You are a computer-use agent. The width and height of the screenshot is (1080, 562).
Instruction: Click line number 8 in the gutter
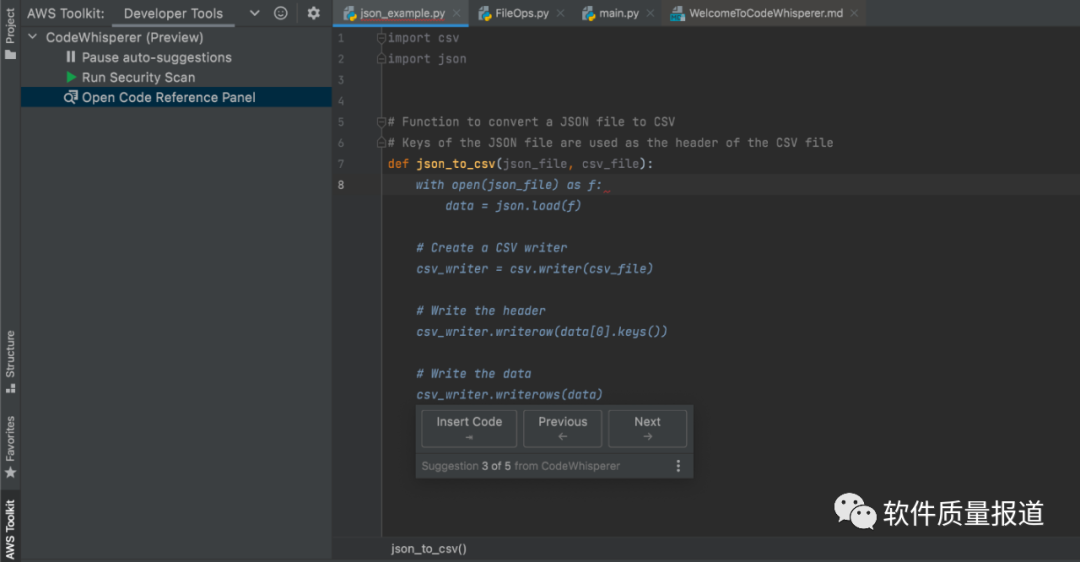341,185
